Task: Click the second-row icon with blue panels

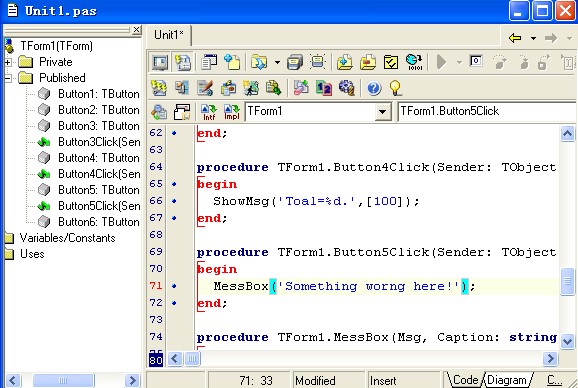Action: pos(182,88)
